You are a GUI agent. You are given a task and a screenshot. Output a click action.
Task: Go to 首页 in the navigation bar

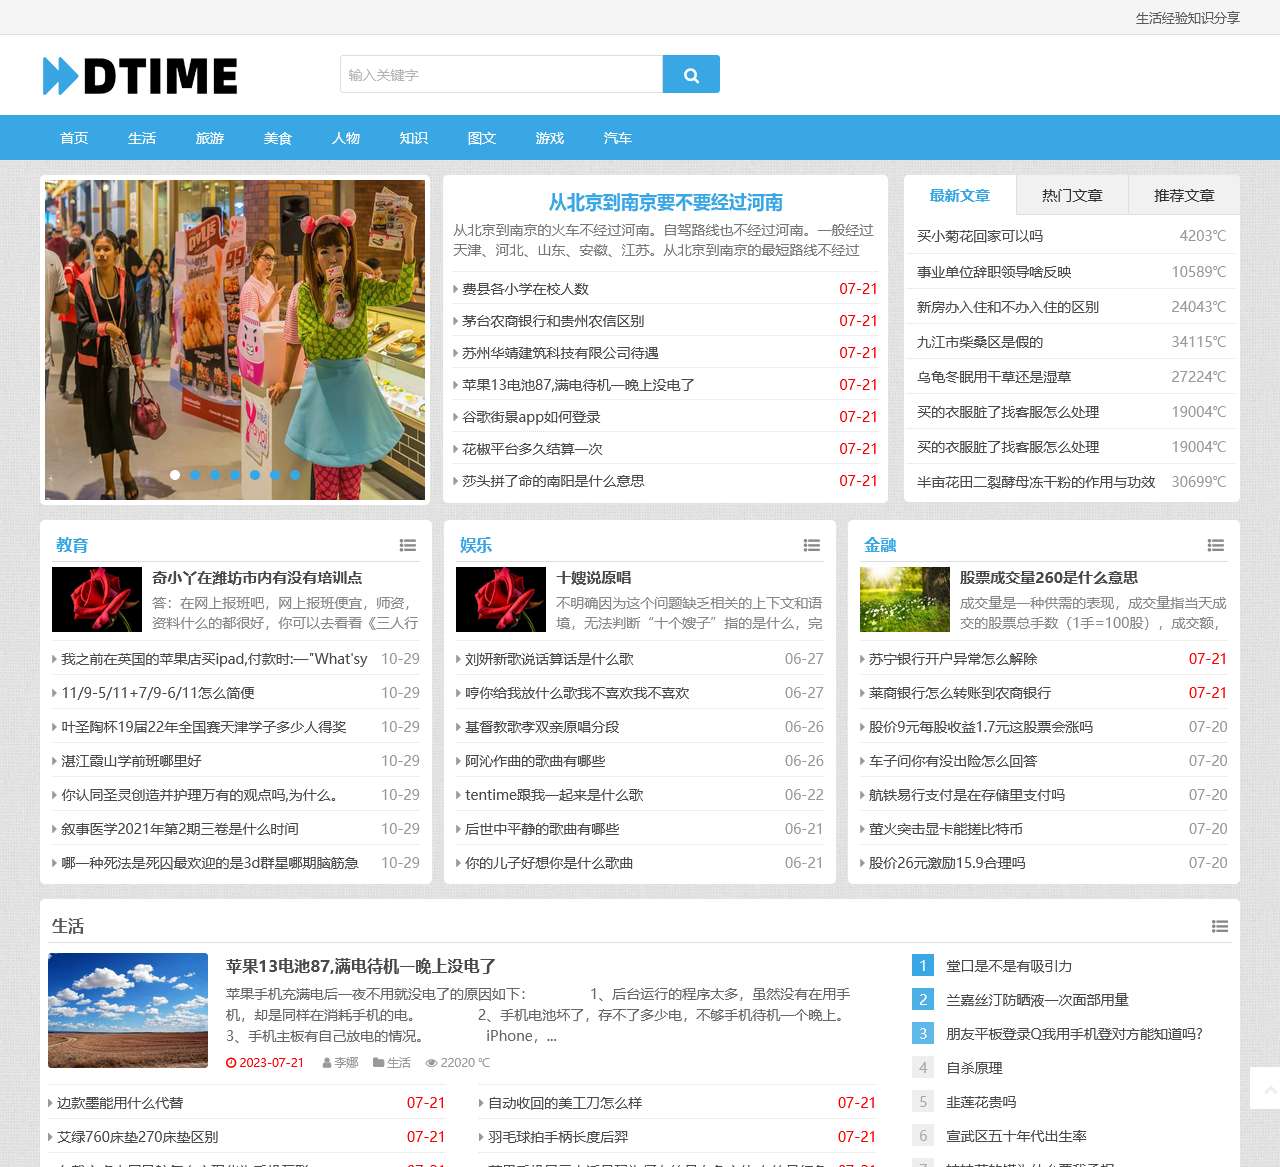click(74, 138)
